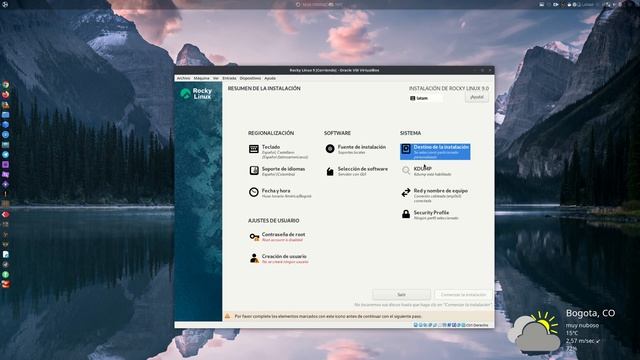This screenshot has width=640, height=360.
Task: Open the Ayuda menu in VirtualBox
Action: click(x=270, y=78)
